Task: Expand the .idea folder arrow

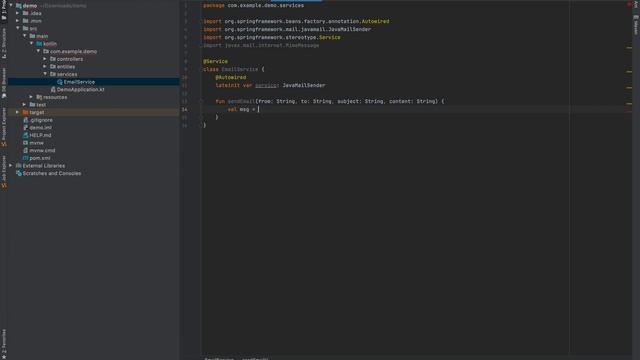Action: pos(18,13)
